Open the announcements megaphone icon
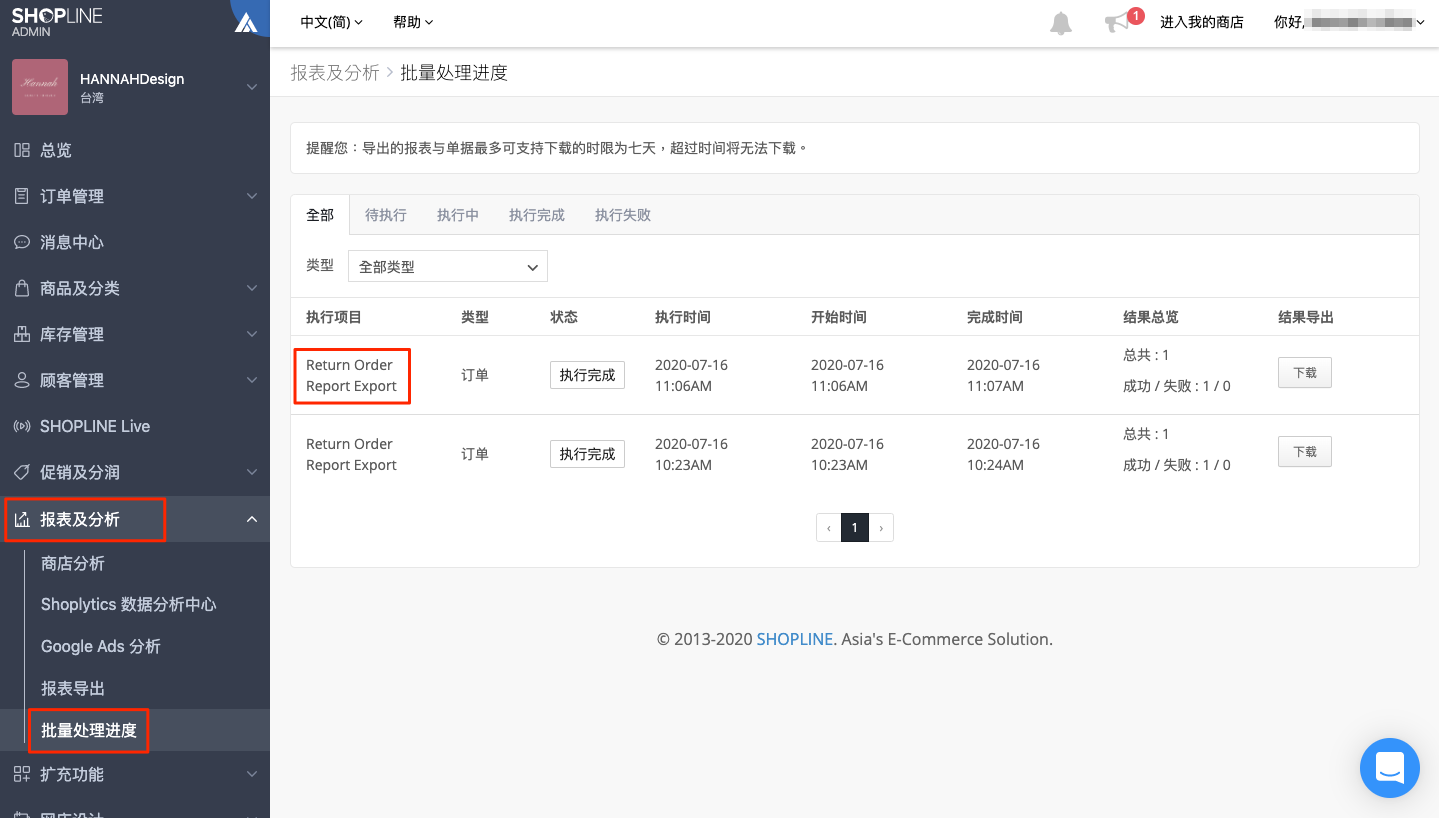Image resolution: width=1439 pixels, height=818 pixels. tap(1117, 23)
